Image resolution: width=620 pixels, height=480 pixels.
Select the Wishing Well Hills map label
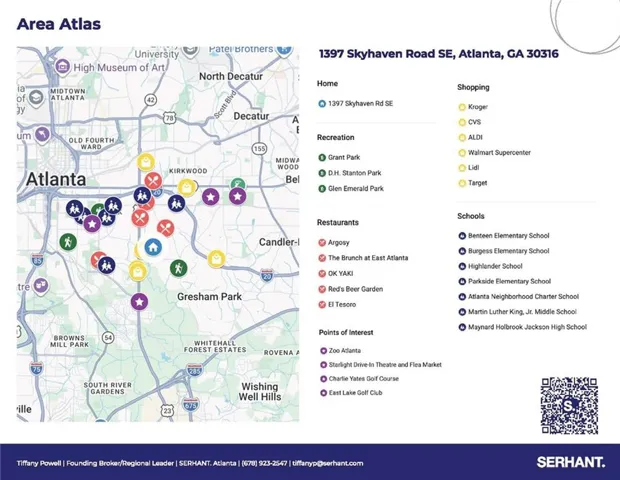260,391
